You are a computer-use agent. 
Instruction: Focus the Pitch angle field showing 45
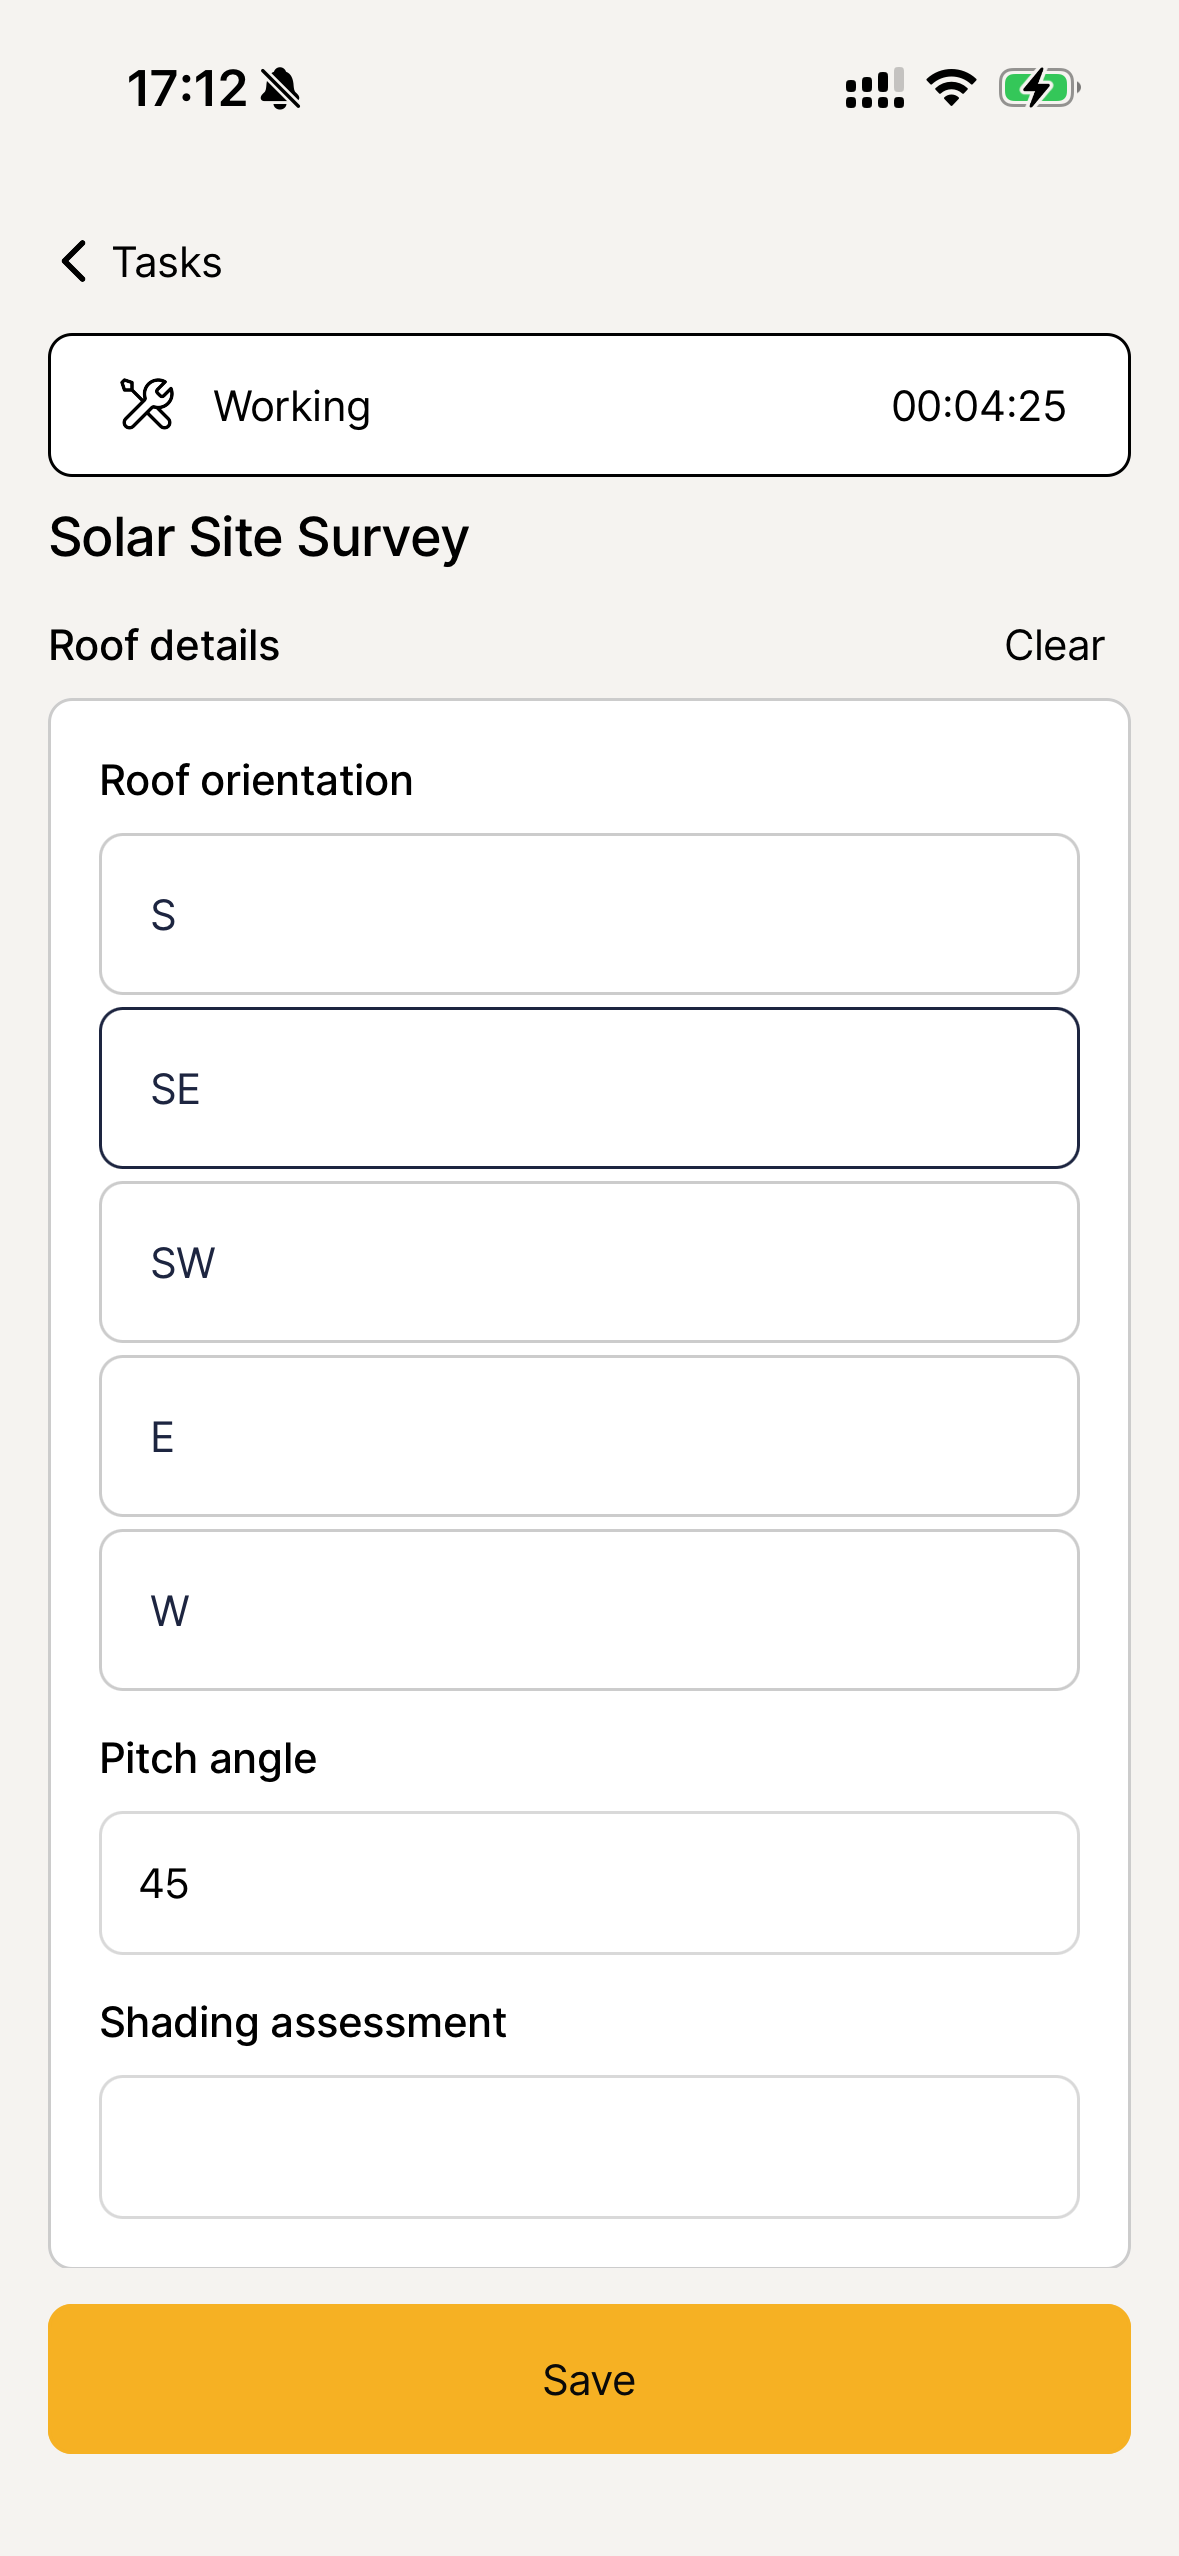tap(589, 1883)
